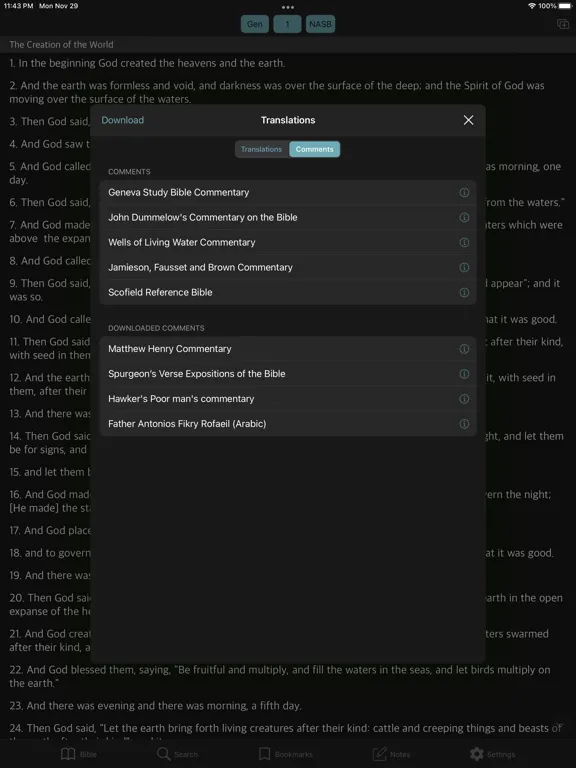Tap the three-dot multitasking indicator
The height and width of the screenshot is (768, 576).
click(x=288, y=7)
